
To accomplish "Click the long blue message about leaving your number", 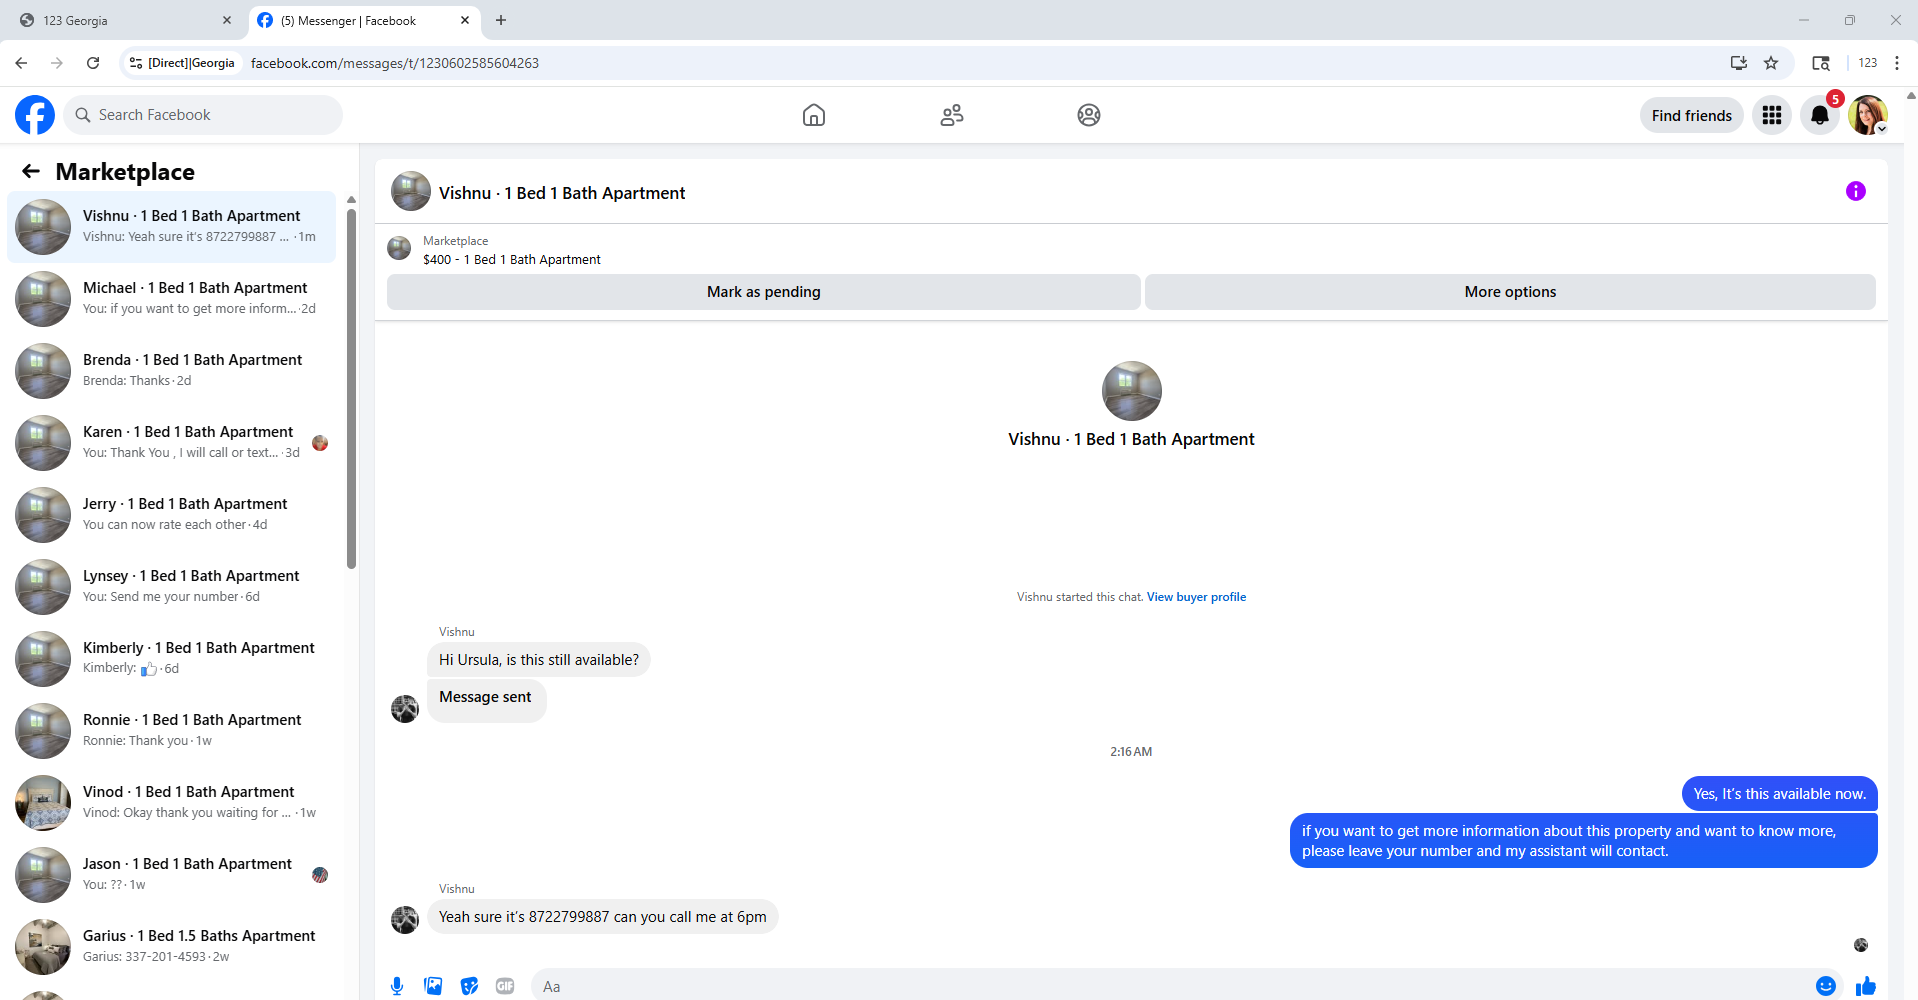I will [1584, 841].
